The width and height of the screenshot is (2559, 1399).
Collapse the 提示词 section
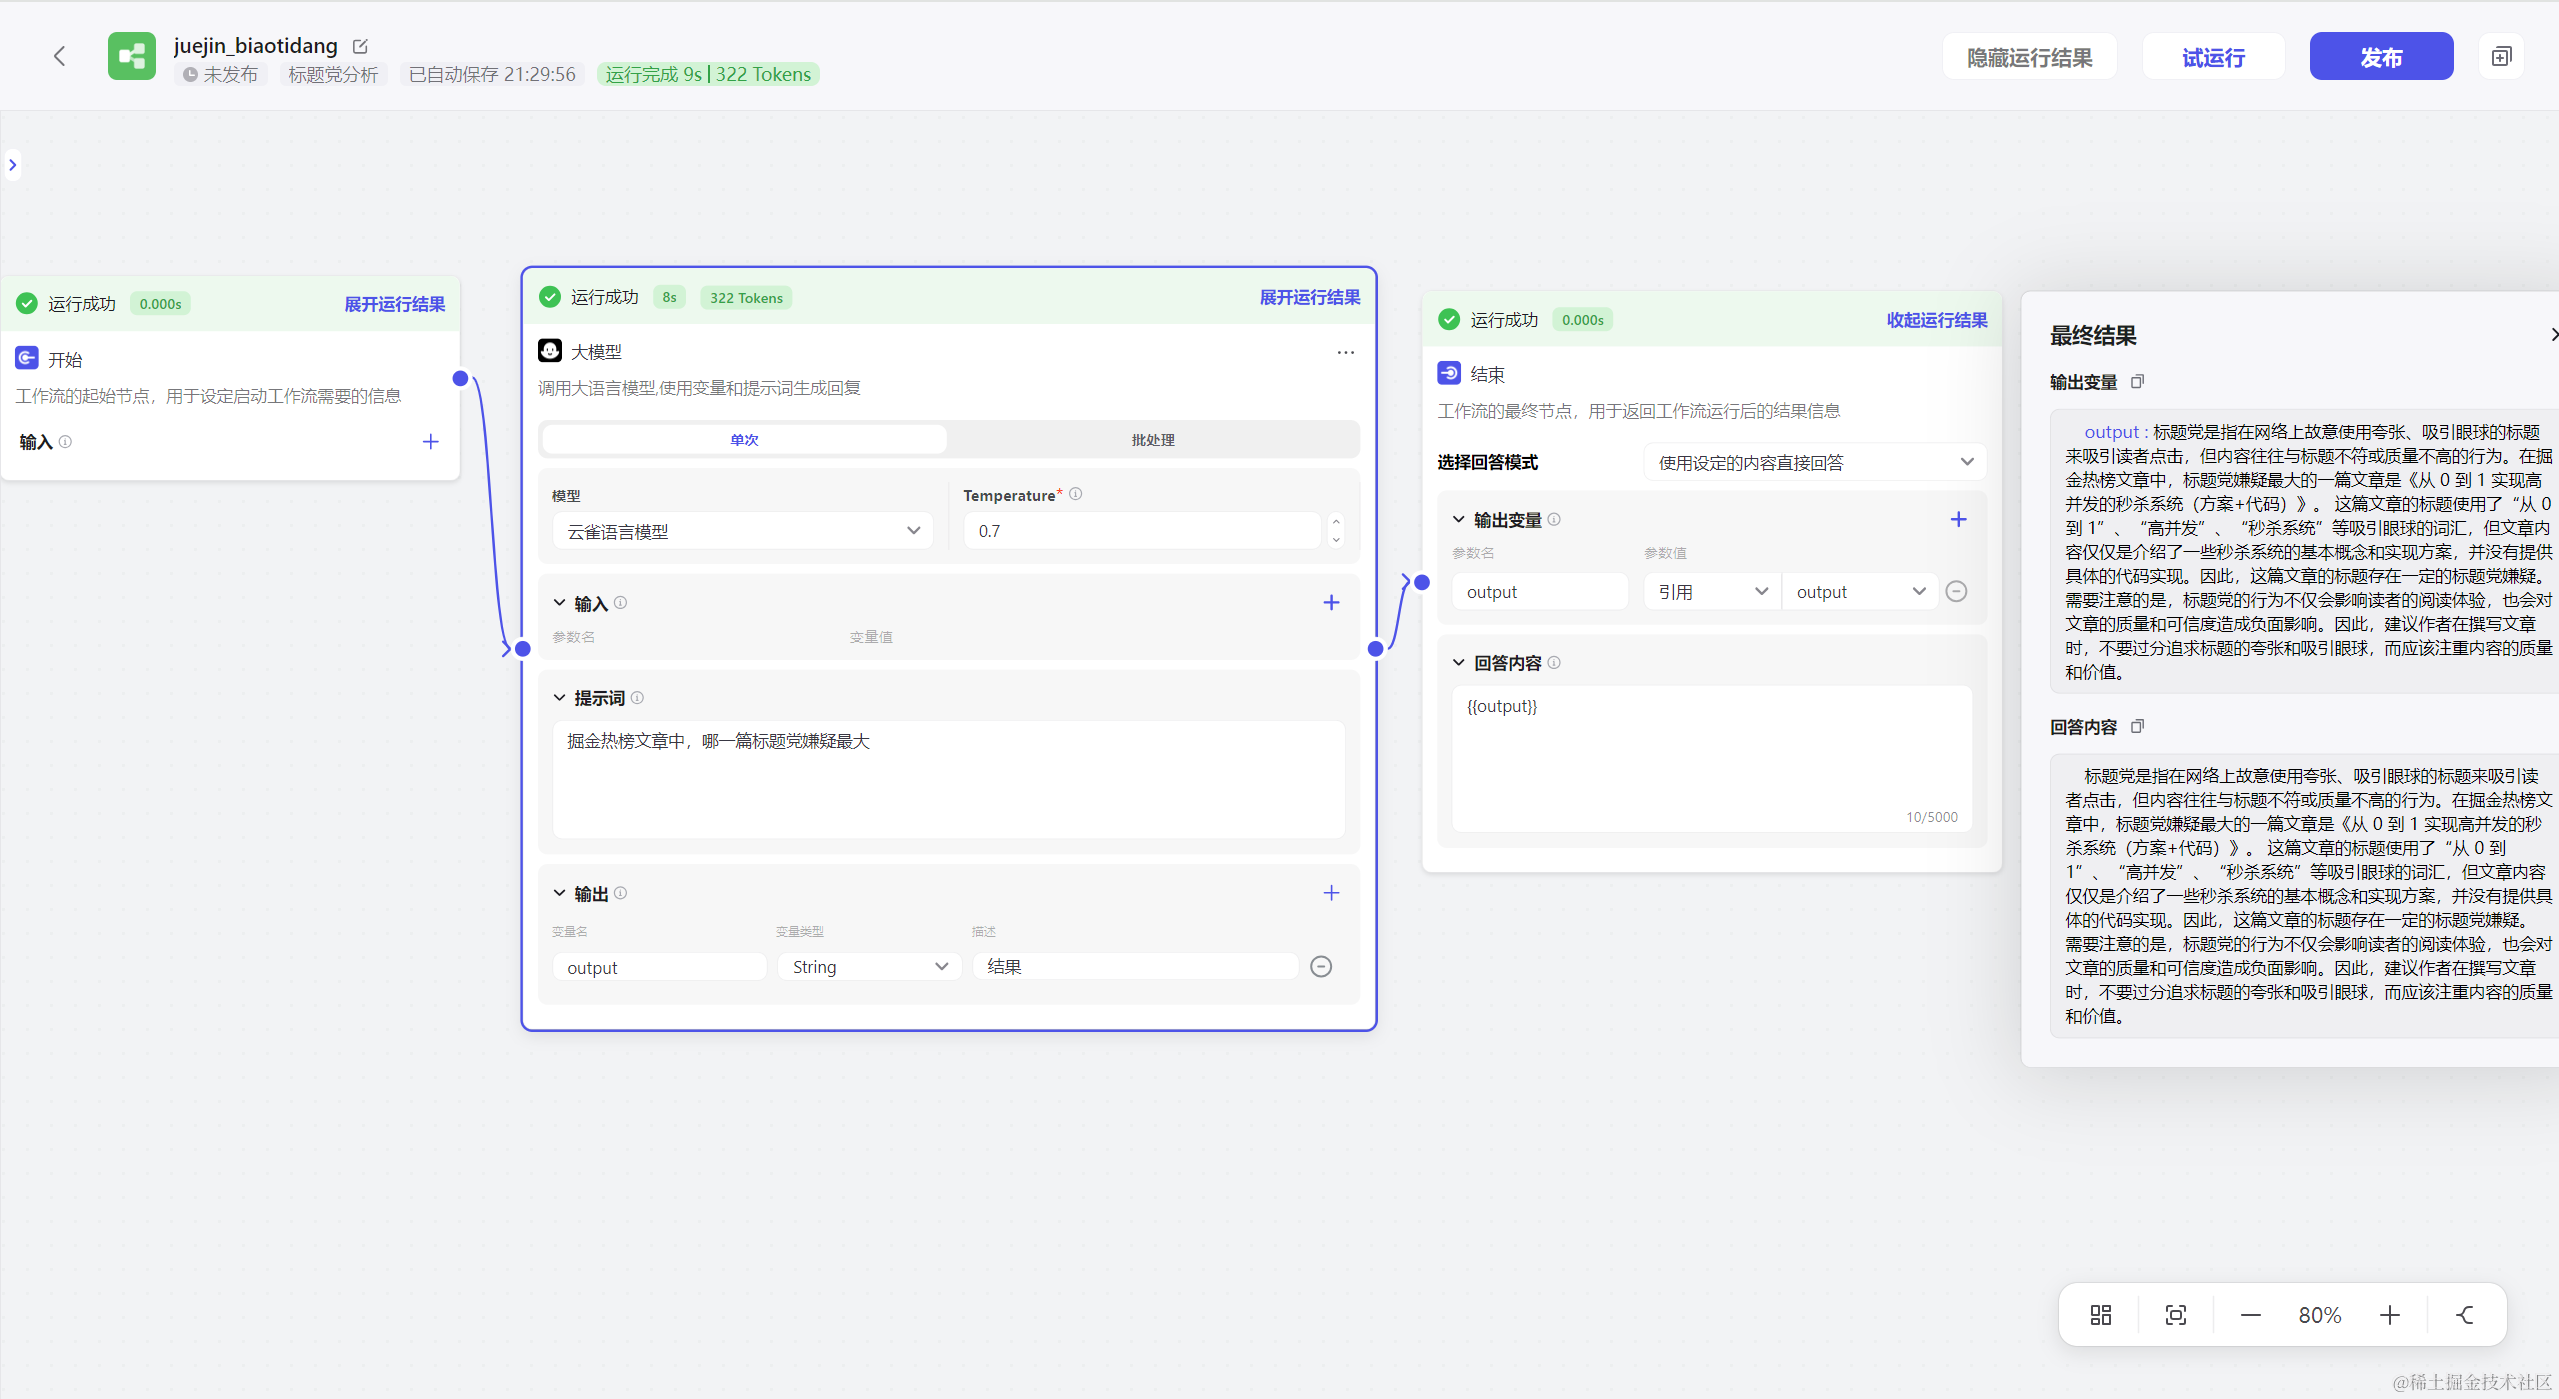(x=560, y=698)
